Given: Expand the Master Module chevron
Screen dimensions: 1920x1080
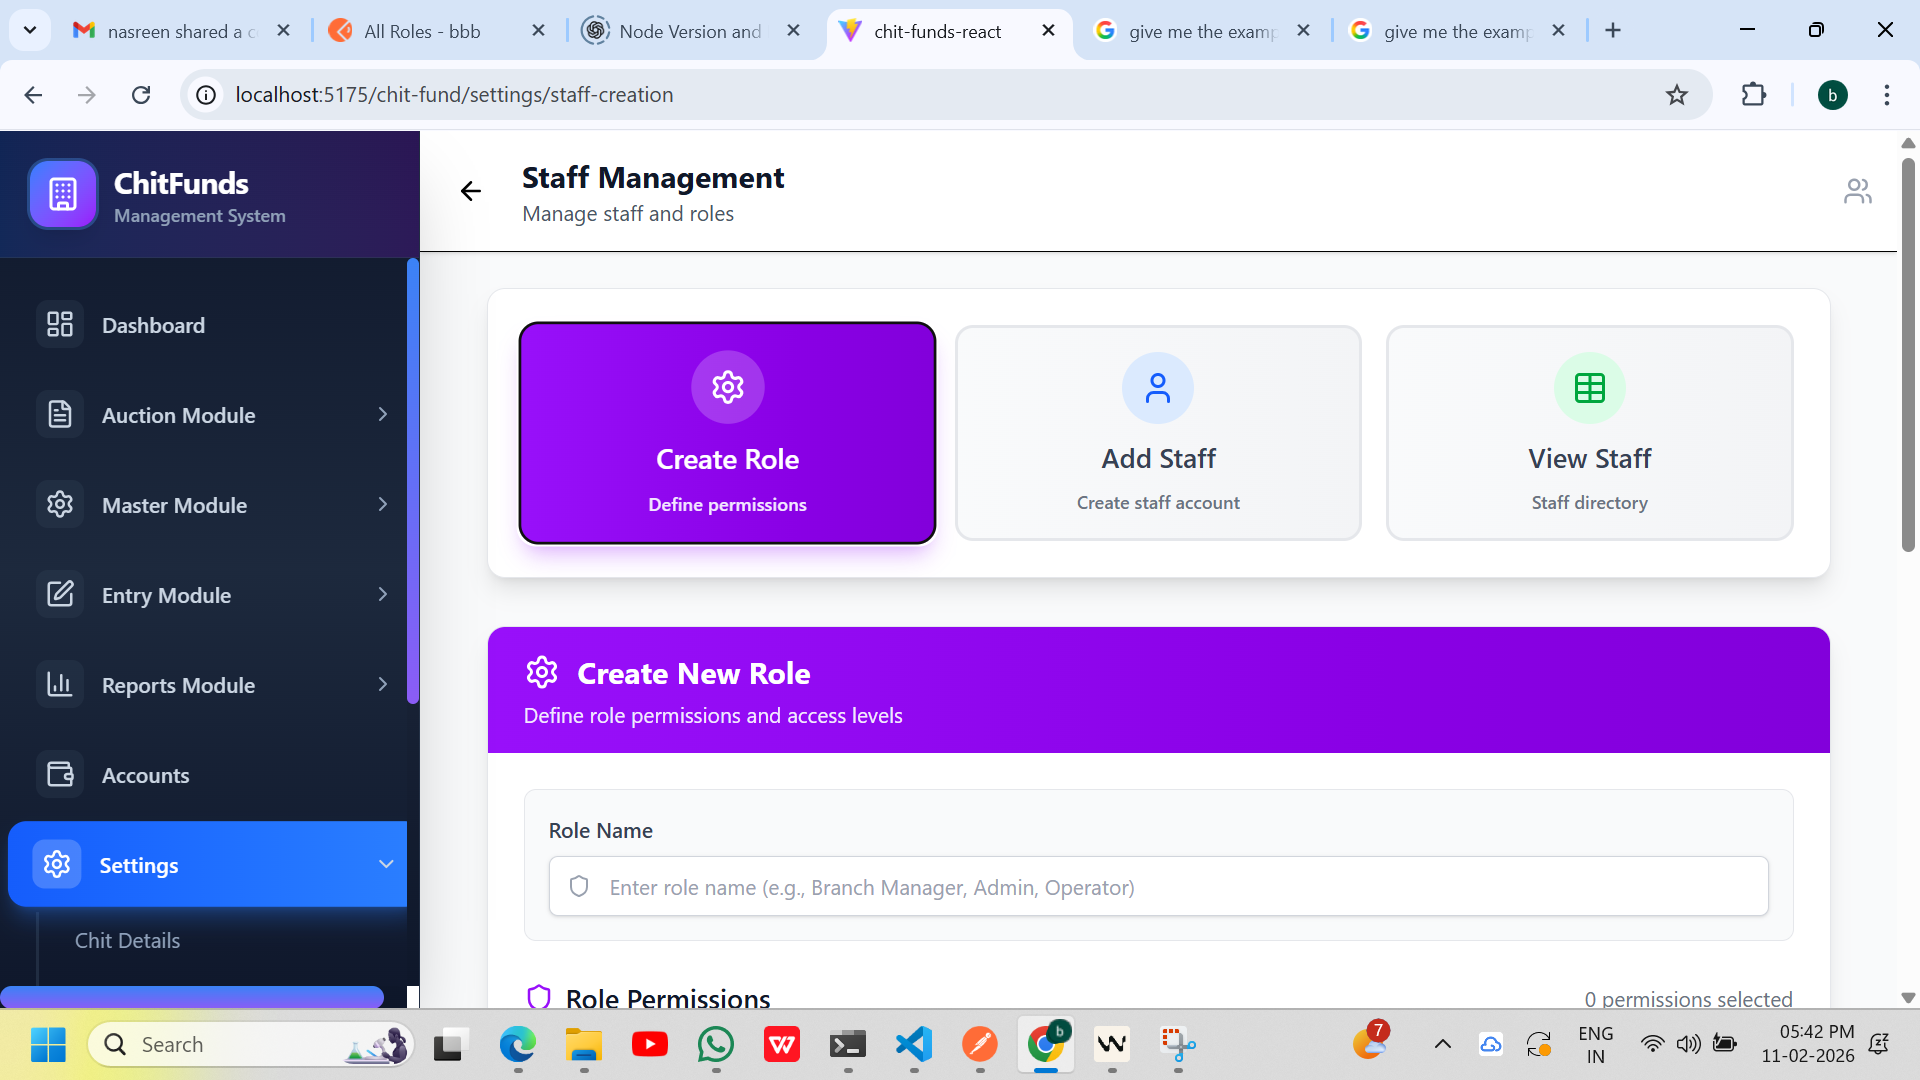Looking at the screenshot, I should tap(382, 505).
